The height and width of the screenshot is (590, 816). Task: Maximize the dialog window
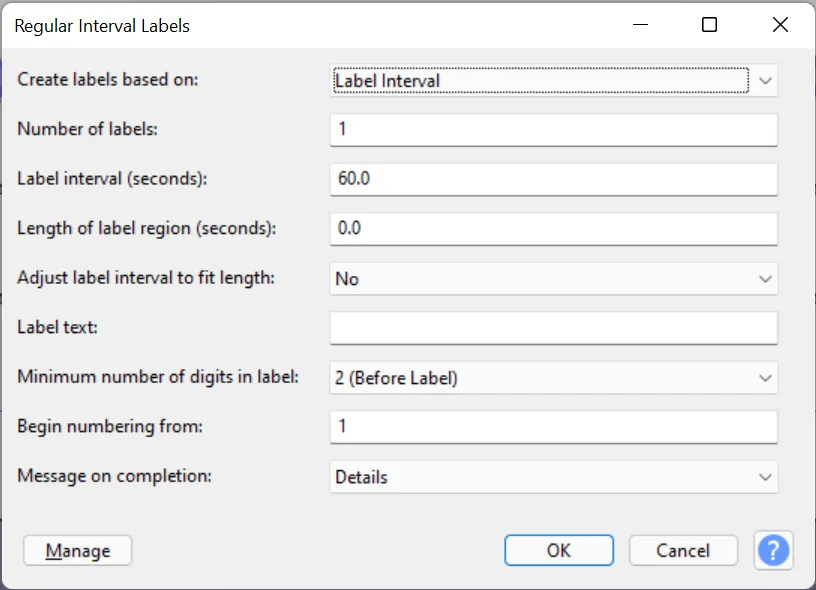(709, 24)
